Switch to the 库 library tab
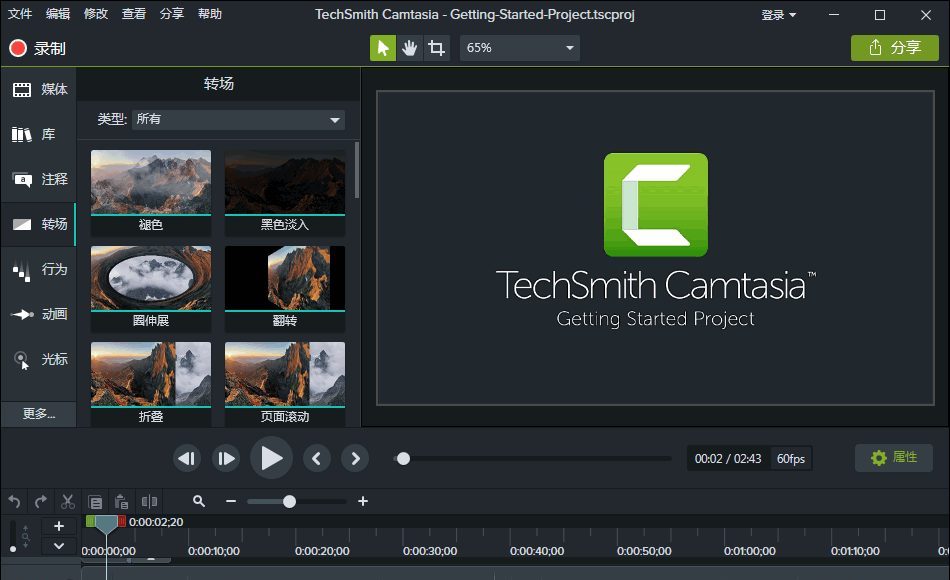The height and width of the screenshot is (580, 950). (x=39, y=135)
